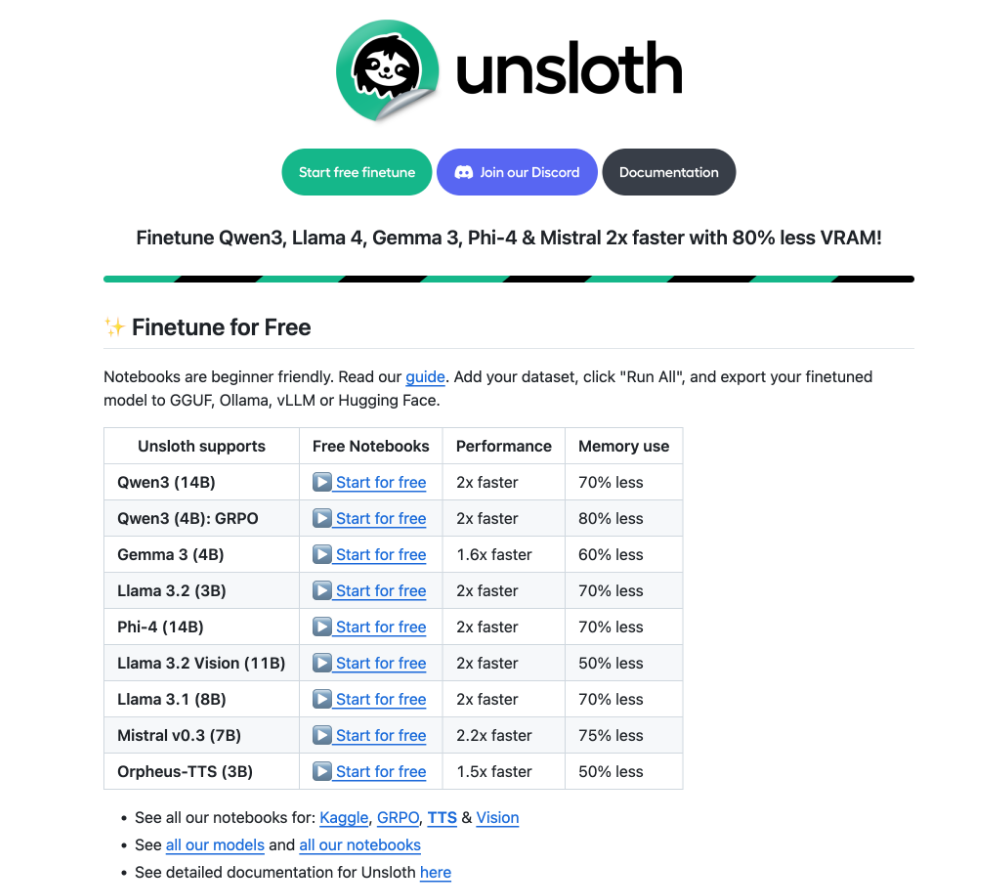This screenshot has height=893, width=1007.
Task: Click the Unsloth sloth logo
Action: (x=388, y=68)
